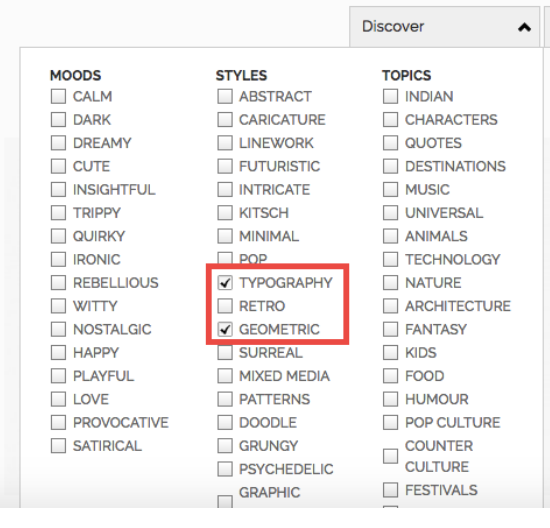
Task: Uncheck the TYPOGRAPHY style checkbox
Action: pyautogui.click(x=225, y=283)
